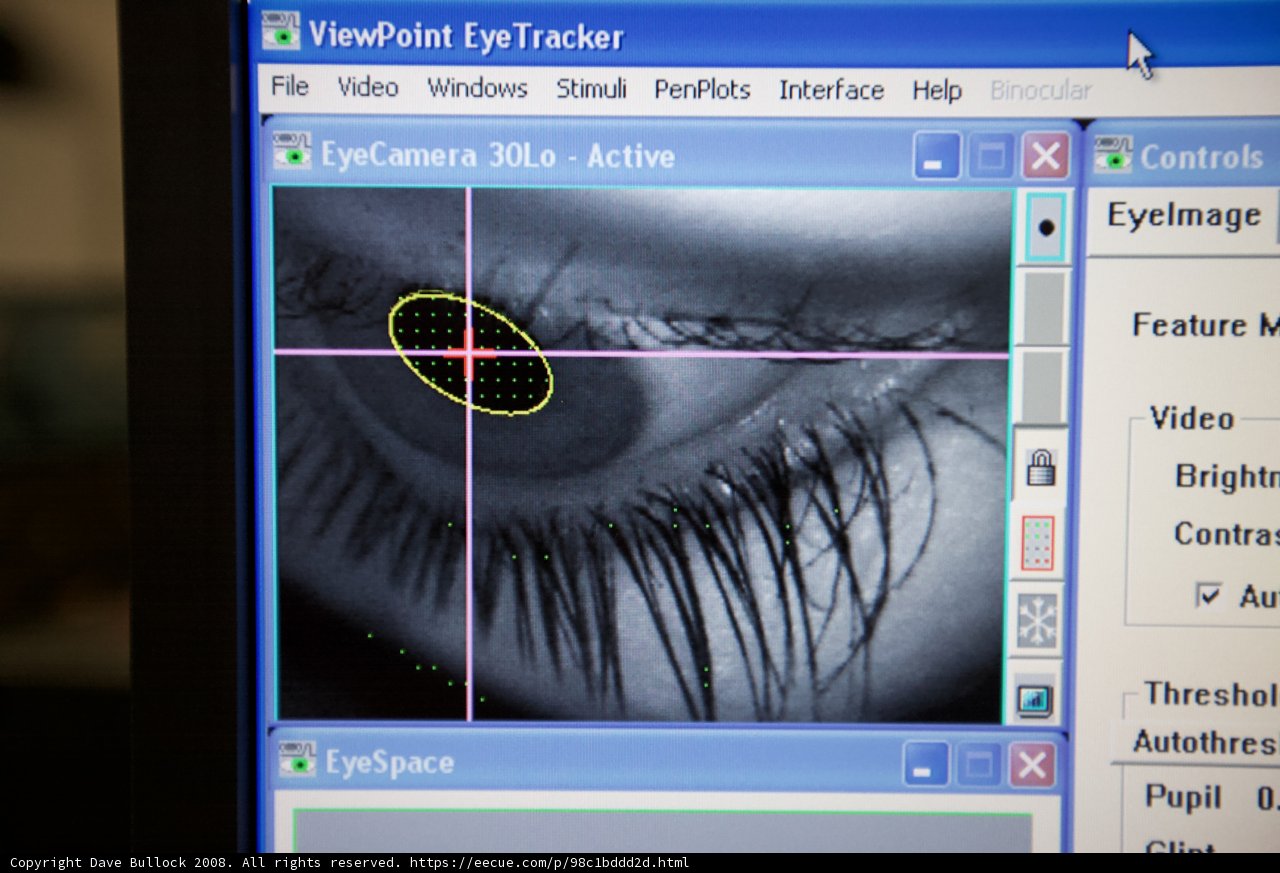Open the Video menu

pos(368,88)
